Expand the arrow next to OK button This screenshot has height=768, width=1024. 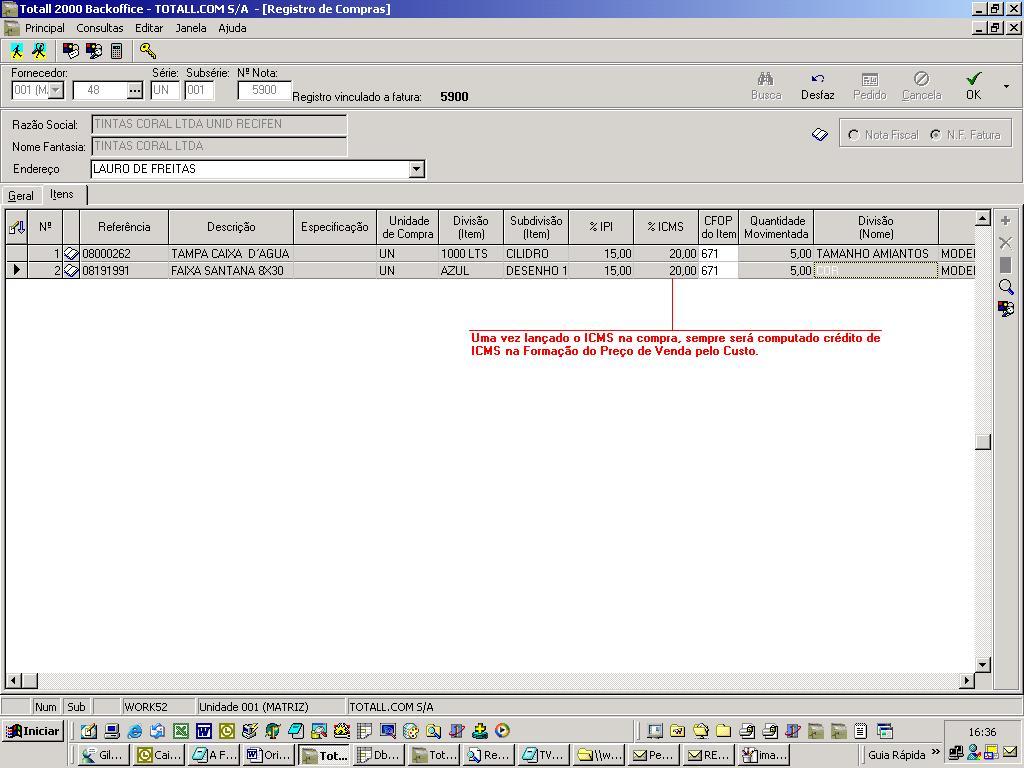coord(1005,86)
